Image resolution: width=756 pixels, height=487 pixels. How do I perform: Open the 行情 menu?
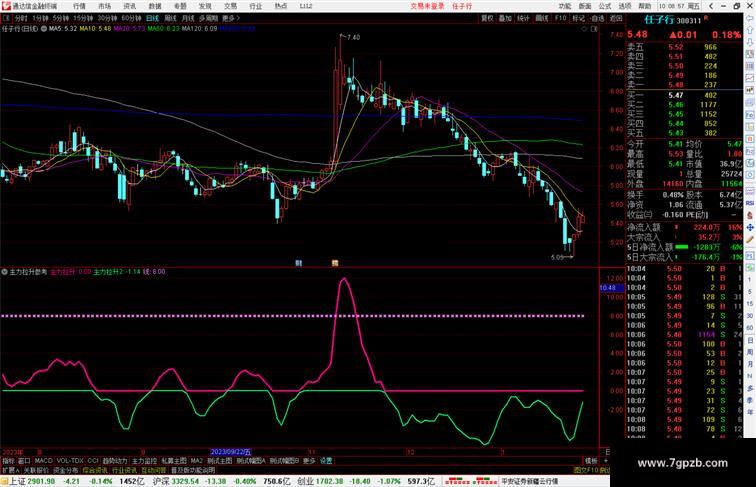(79, 6)
